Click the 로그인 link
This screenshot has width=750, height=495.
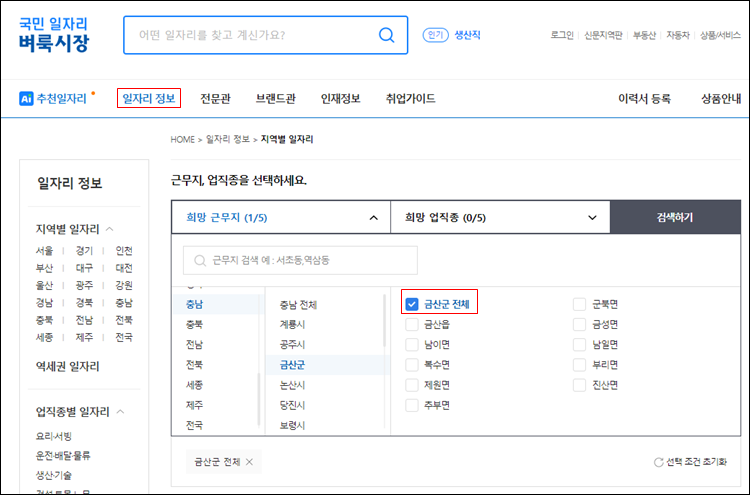562,35
